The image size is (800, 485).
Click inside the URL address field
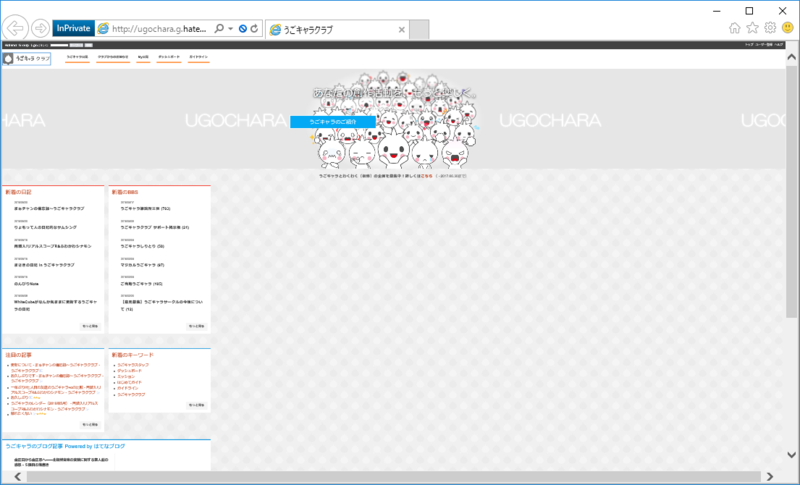click(159, 29)
